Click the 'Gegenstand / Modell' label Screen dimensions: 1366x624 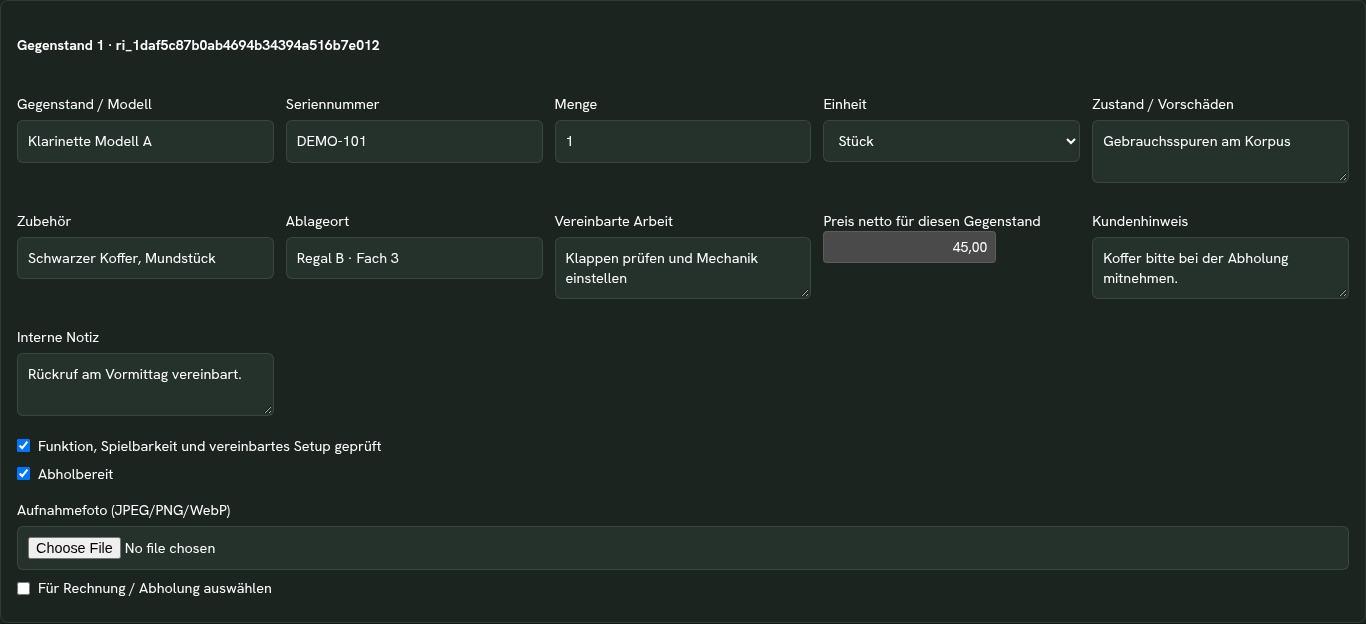coord(85,104)
